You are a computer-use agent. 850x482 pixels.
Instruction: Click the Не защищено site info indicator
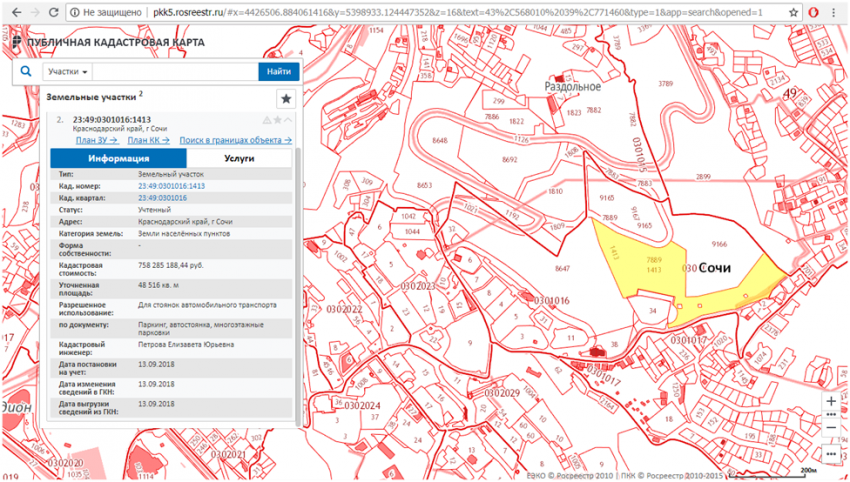coord(106,12)
